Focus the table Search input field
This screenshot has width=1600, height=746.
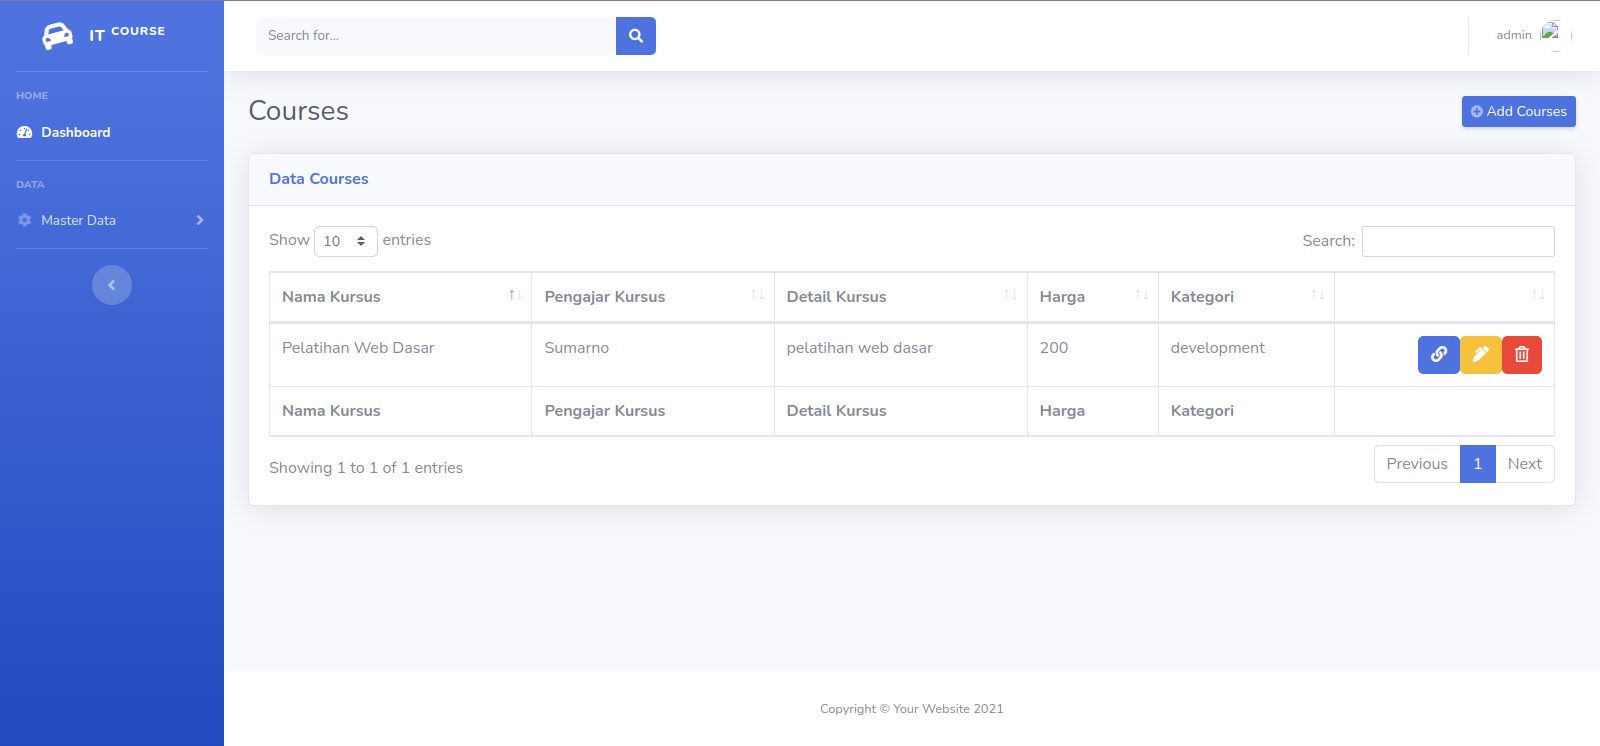click(1457, 241)
